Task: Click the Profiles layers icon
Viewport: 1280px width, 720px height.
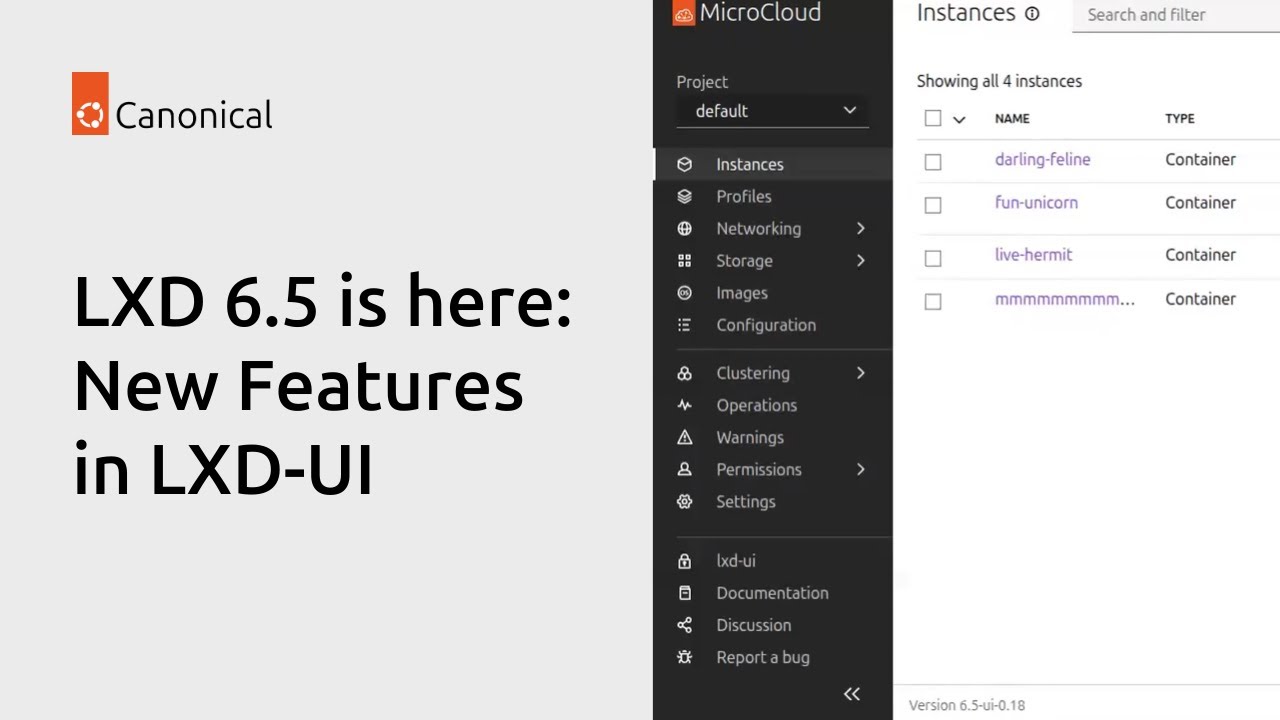Action: point(684,196)
